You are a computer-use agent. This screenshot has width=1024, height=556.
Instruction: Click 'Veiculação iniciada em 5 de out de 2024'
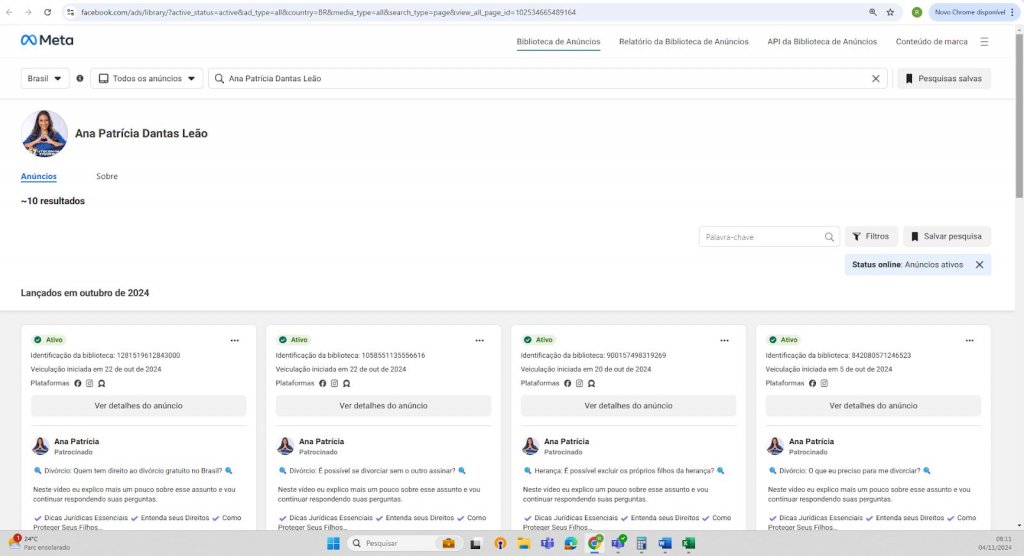click(829, 370)
